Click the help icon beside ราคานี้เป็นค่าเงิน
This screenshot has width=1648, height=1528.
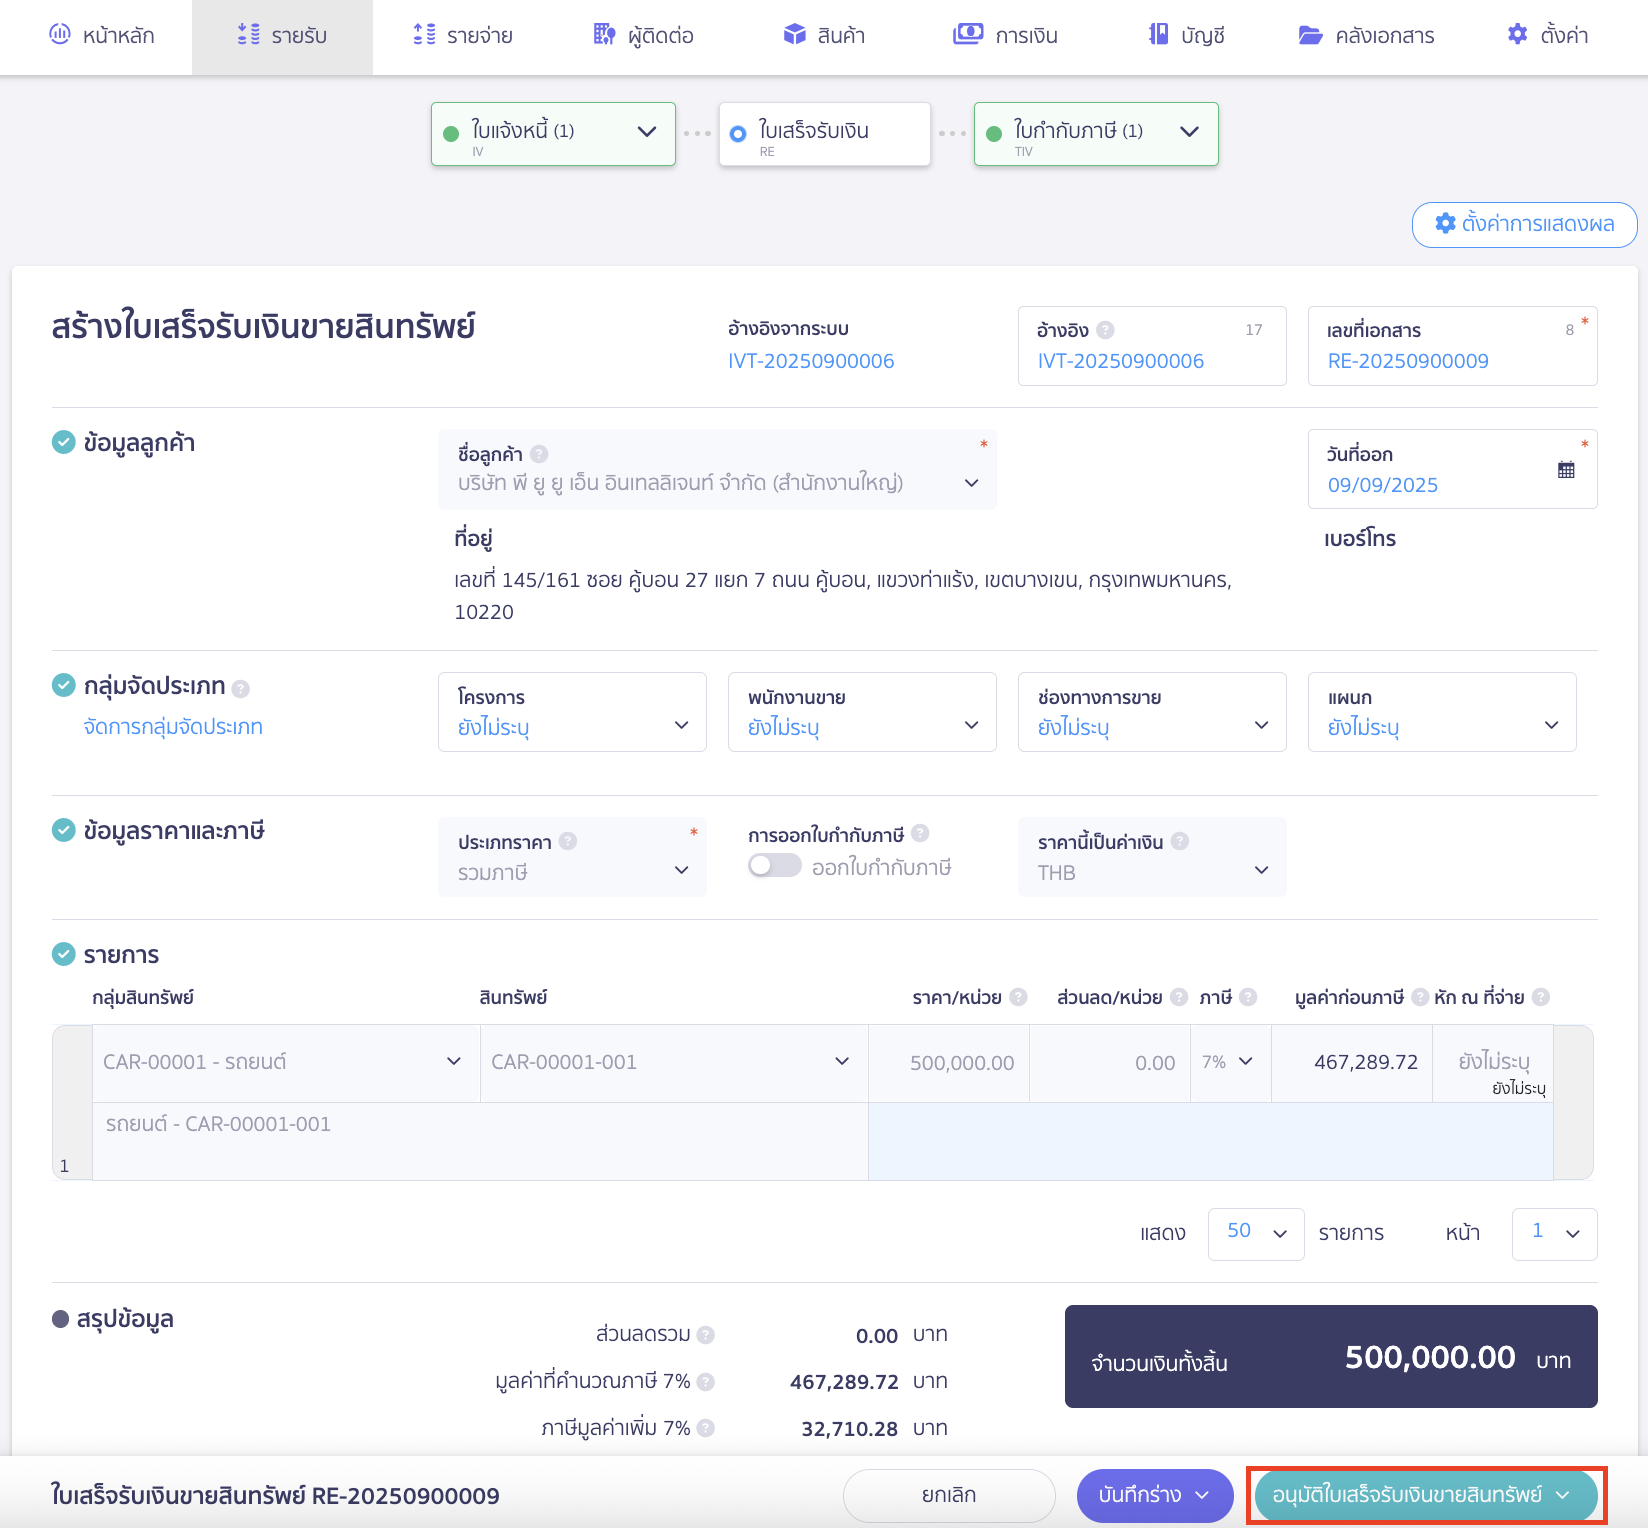point(1180,841)
